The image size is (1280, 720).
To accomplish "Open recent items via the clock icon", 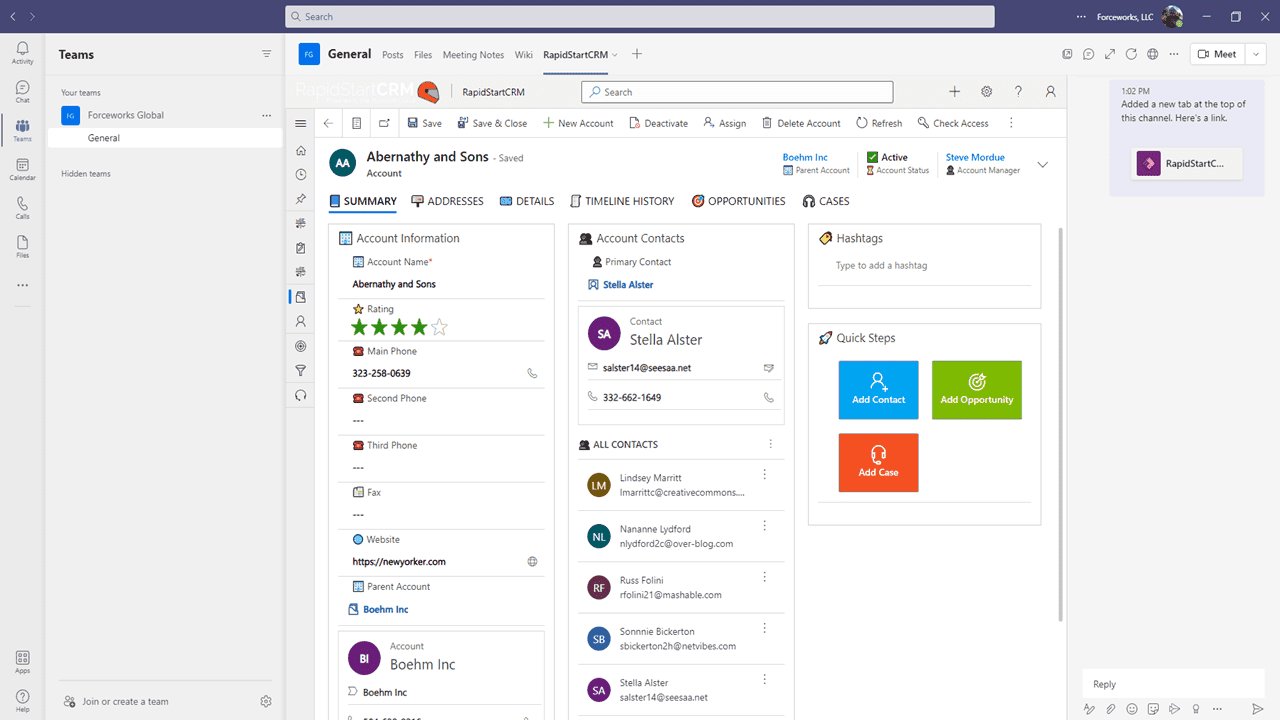I will coord(300,174).
